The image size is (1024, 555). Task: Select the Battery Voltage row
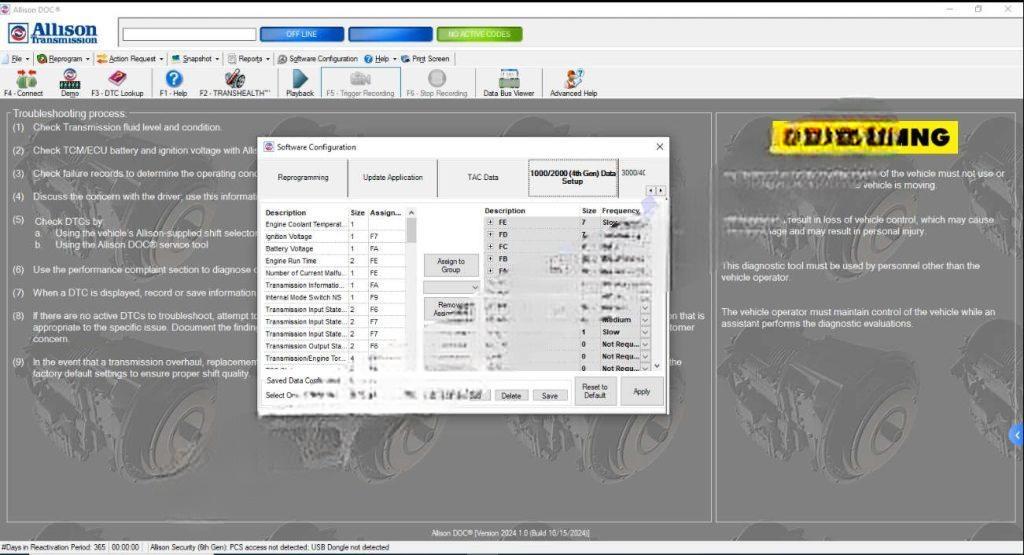point(334,249)
